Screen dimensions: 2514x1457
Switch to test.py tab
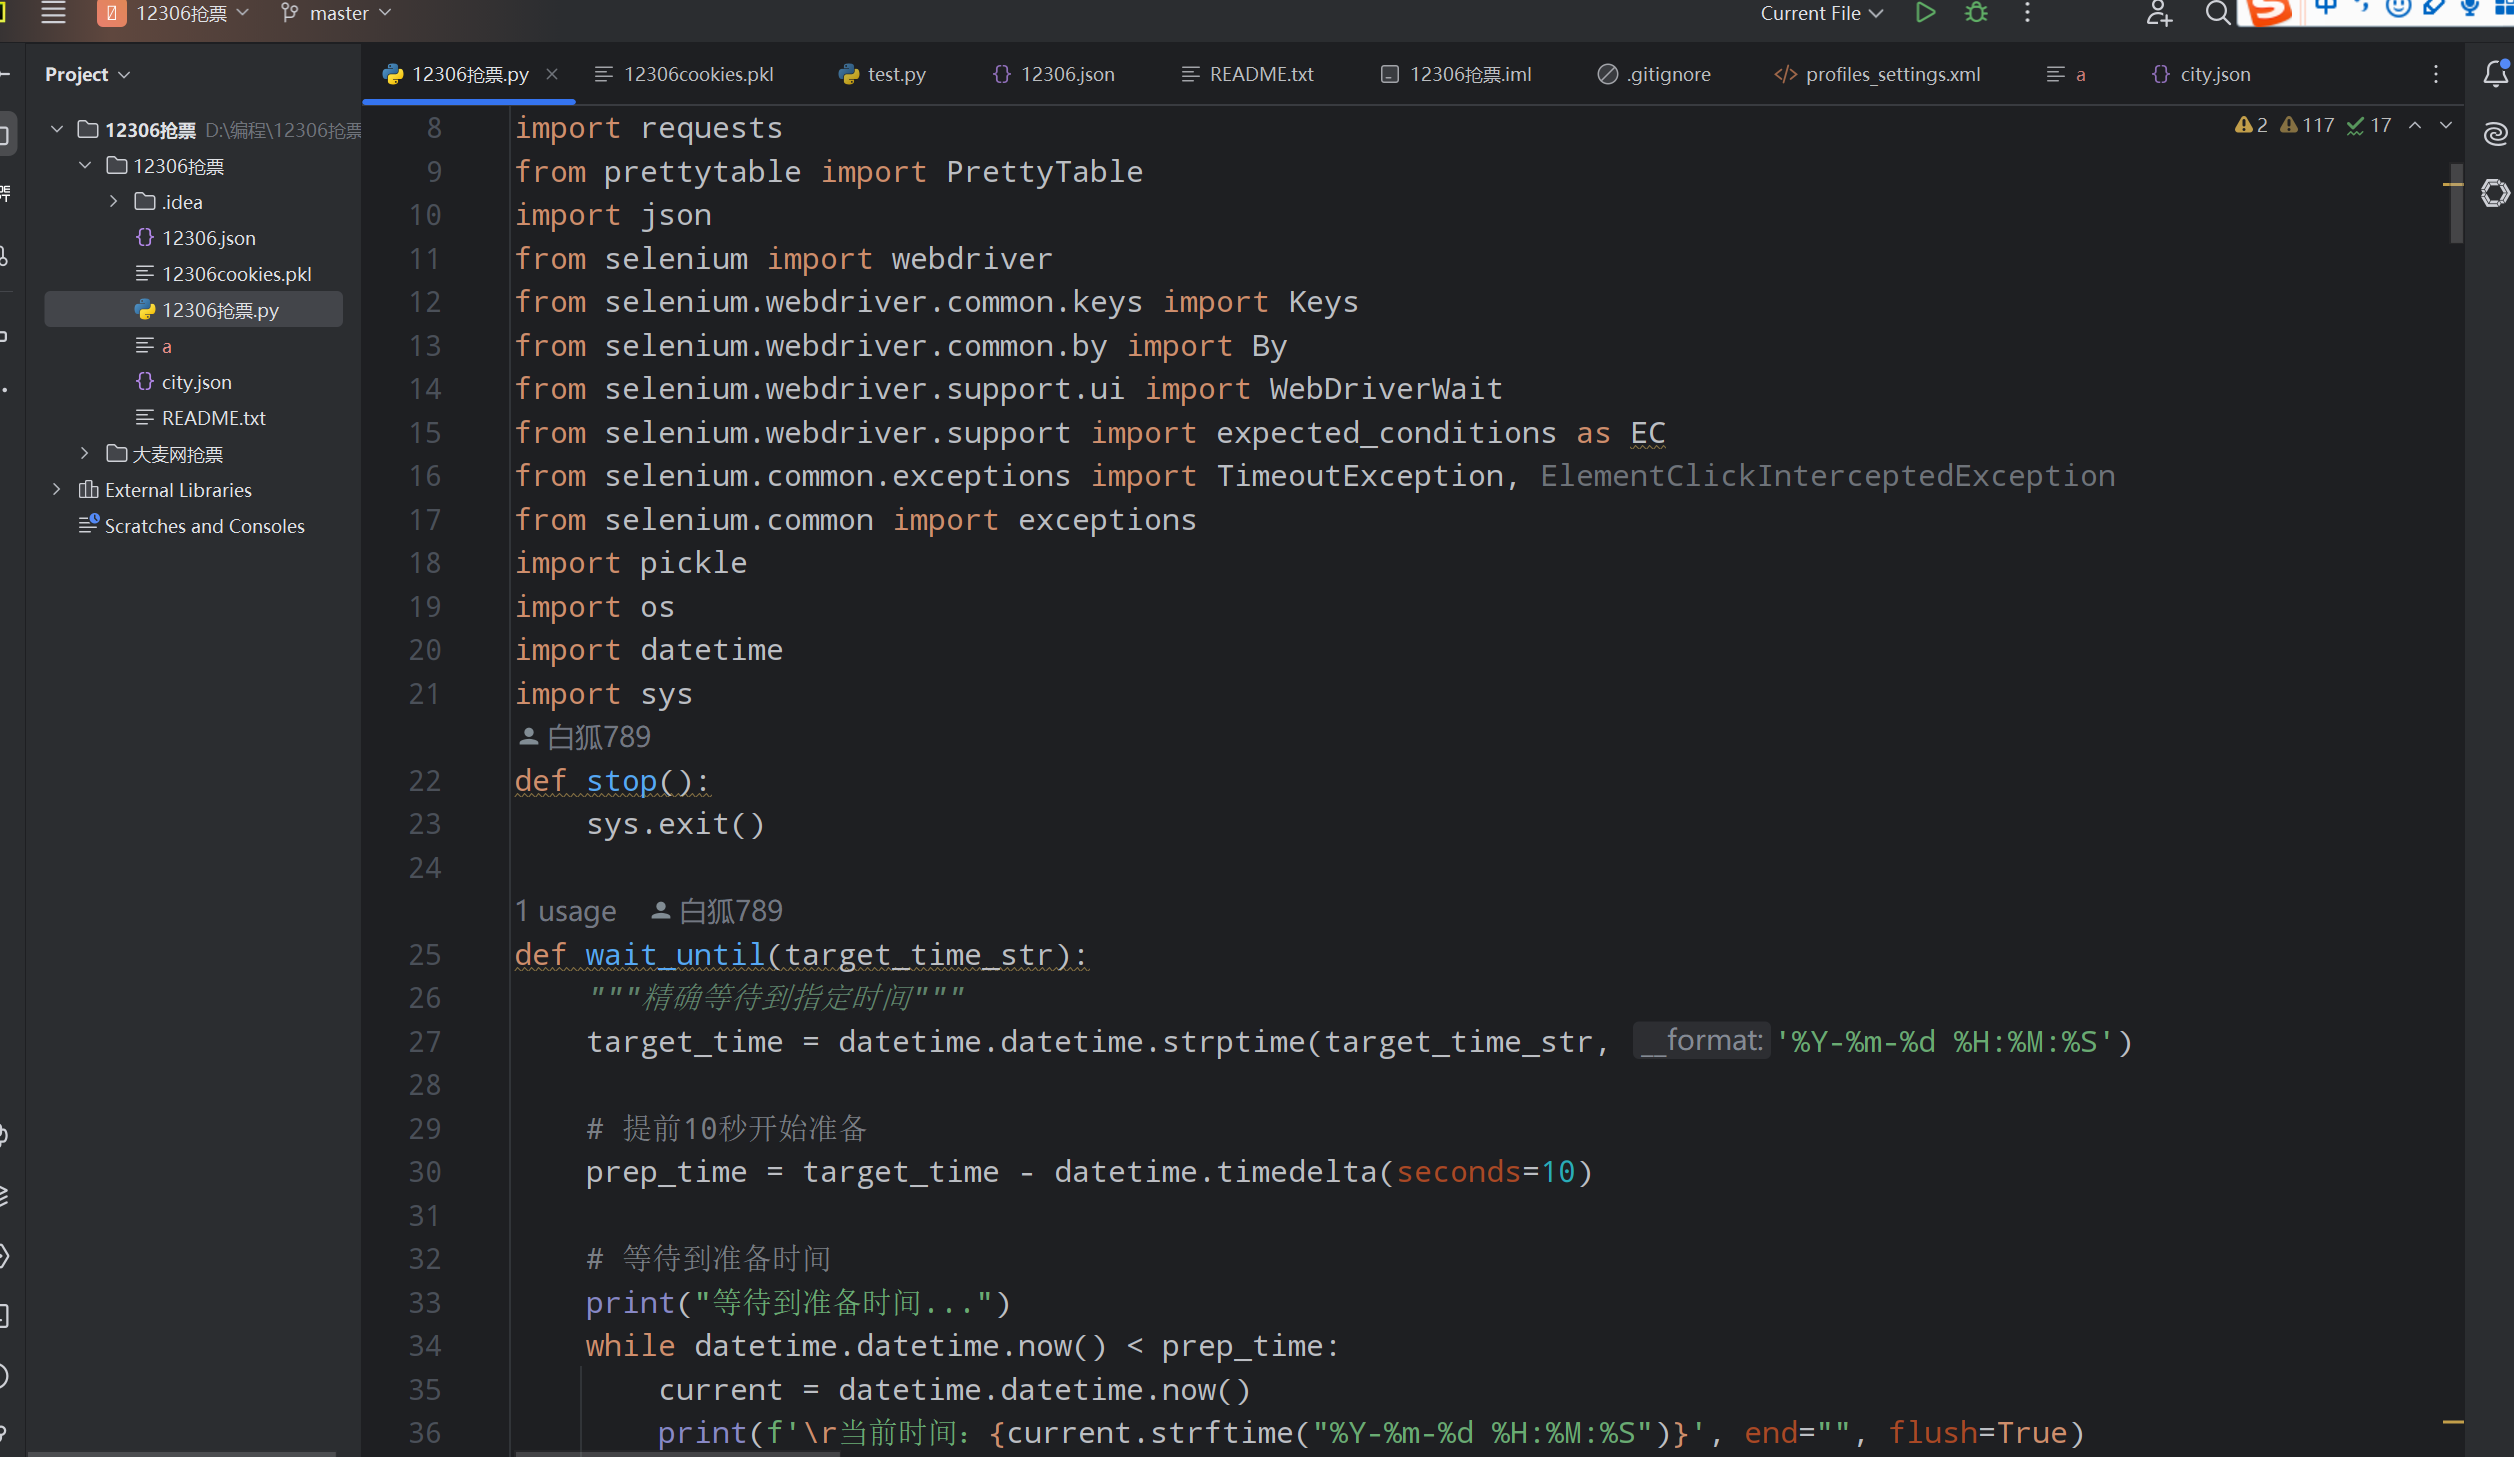coord(883,74)
